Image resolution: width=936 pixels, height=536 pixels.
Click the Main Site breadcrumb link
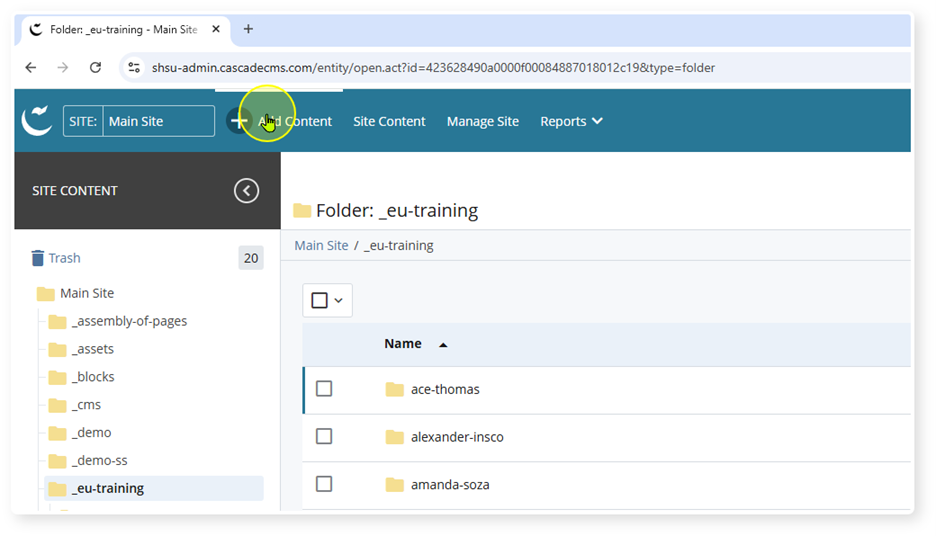(321, 245)
